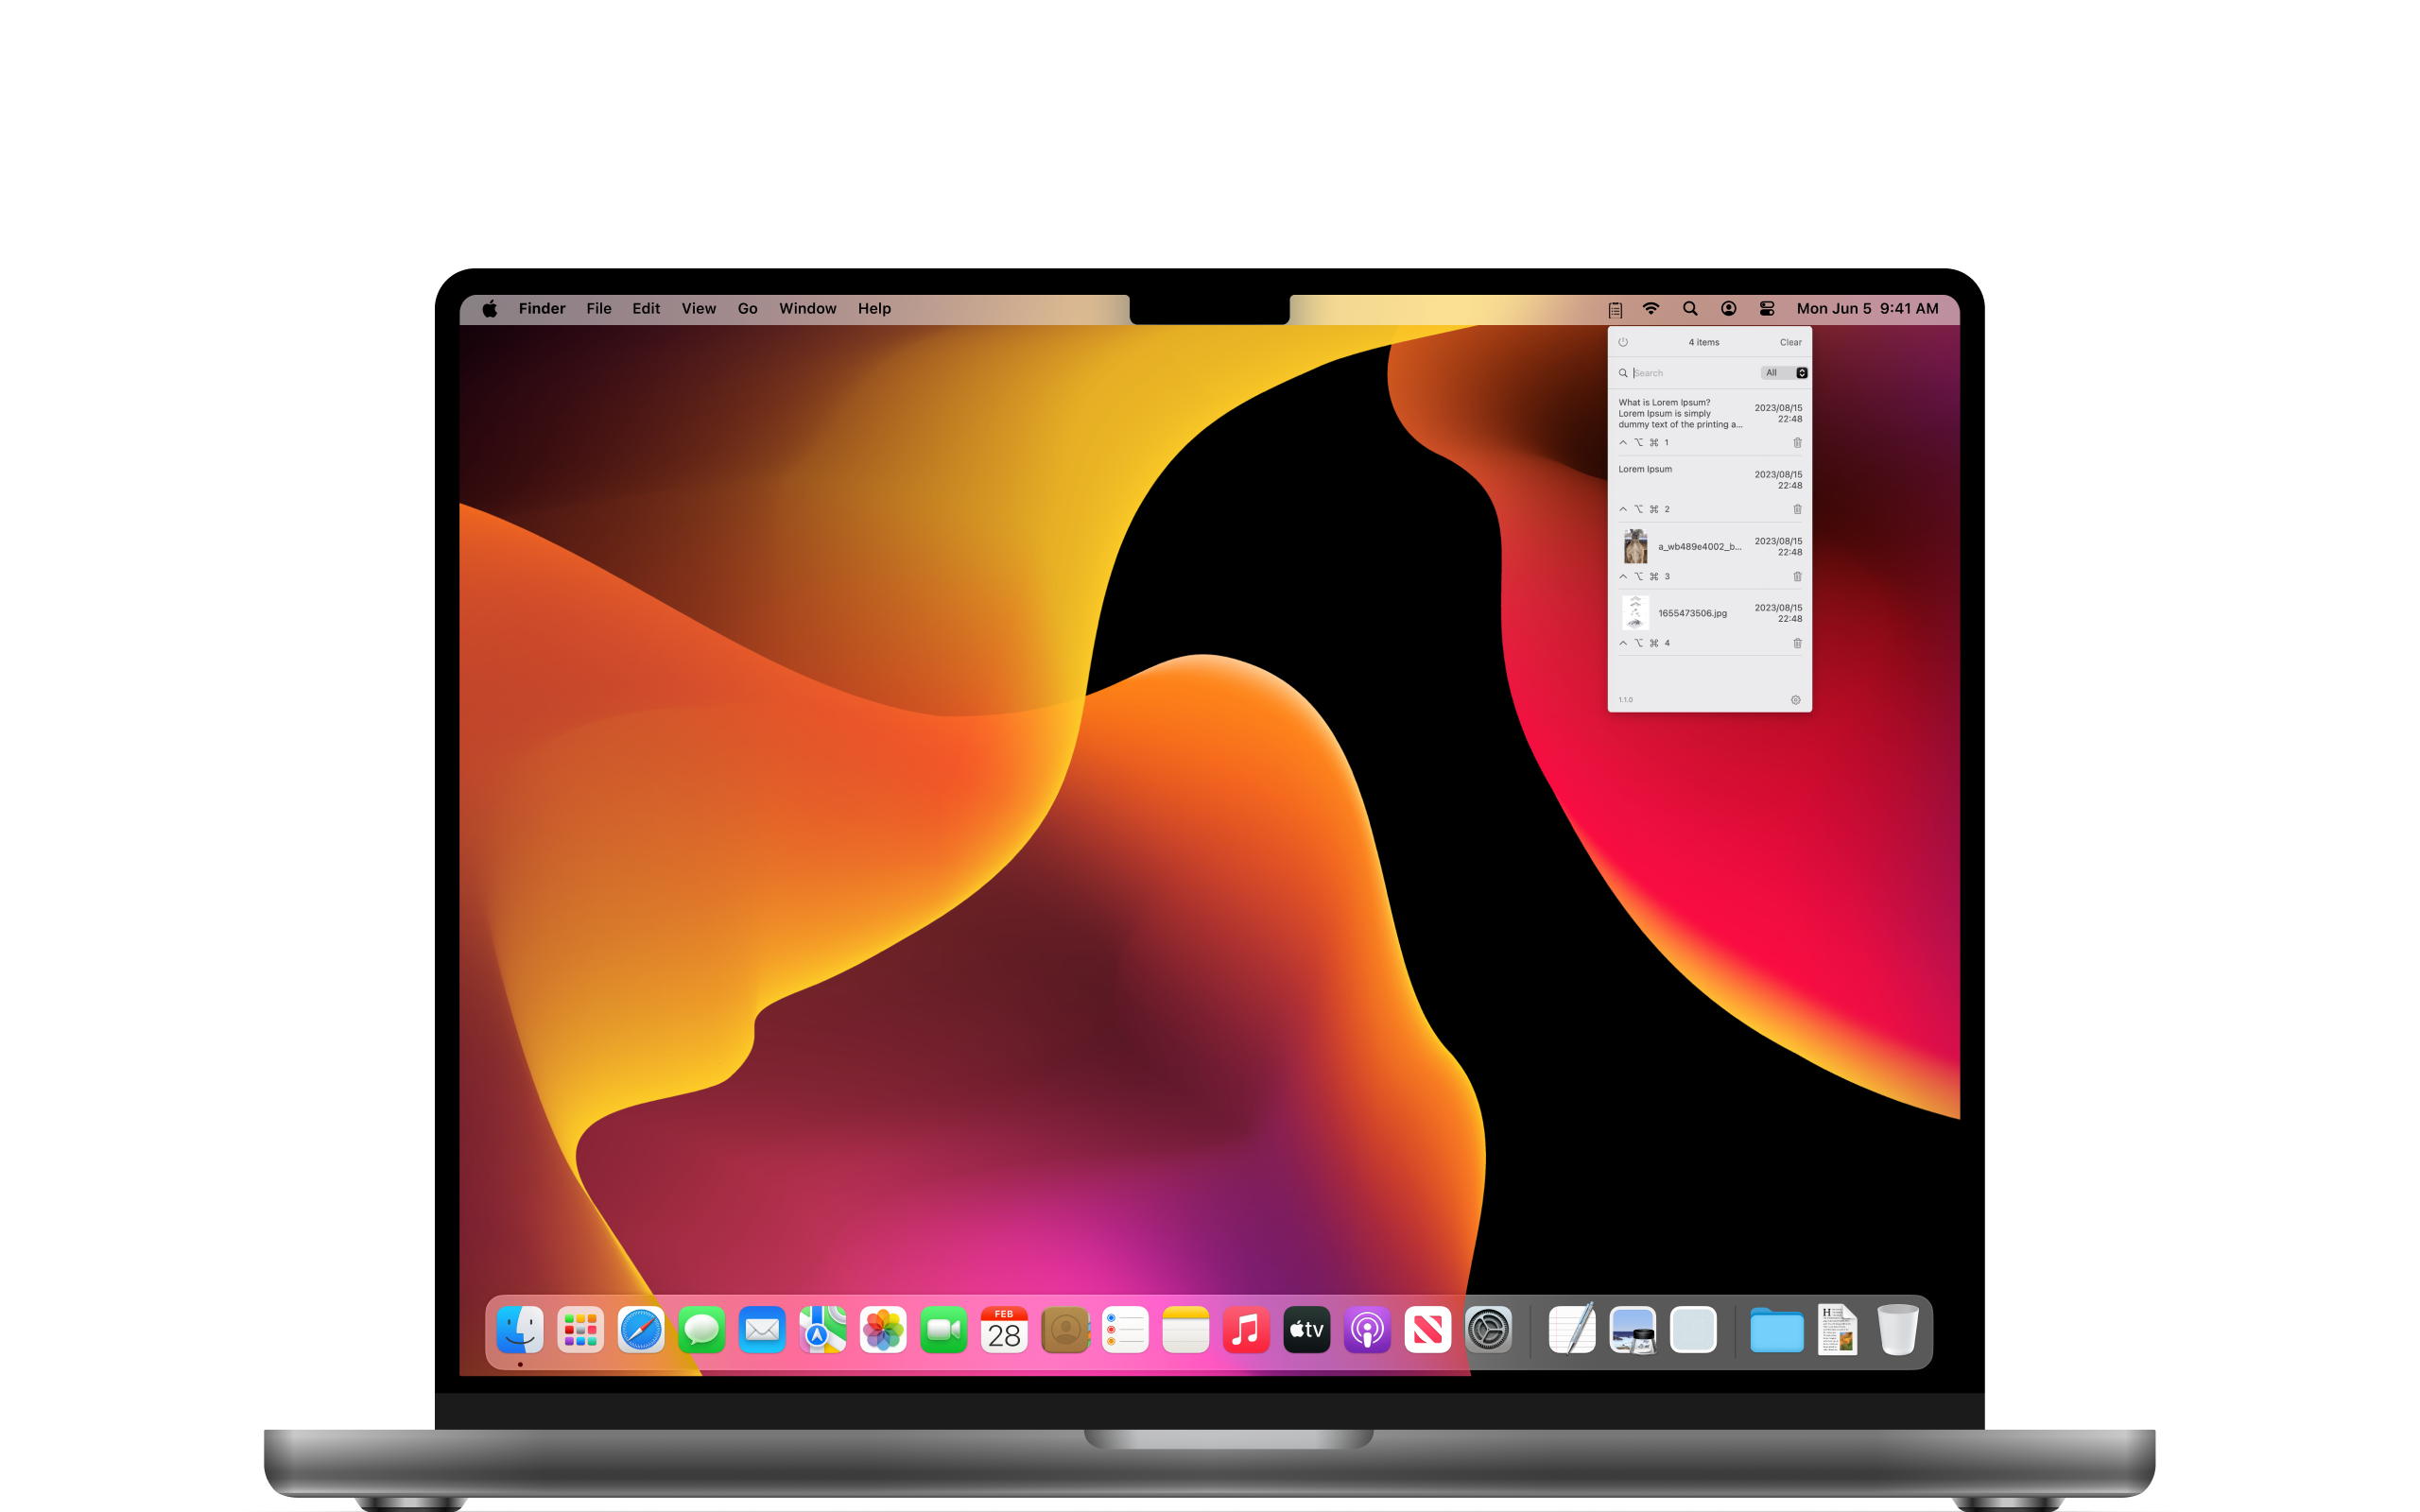Open Preview from the Dock
This screenshot has height=1512, width=2420.
[x=1633, y=1330]
